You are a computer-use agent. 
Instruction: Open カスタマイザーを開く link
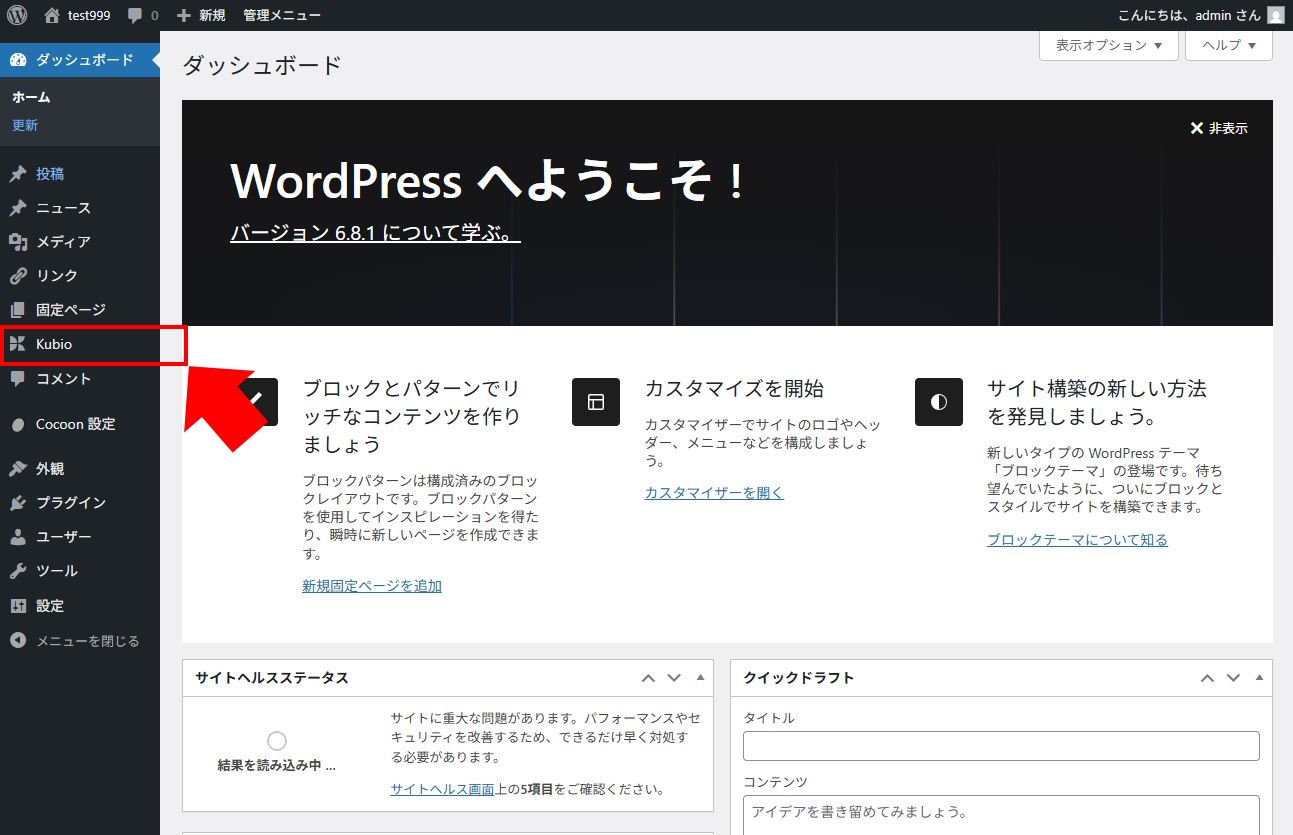714,493
